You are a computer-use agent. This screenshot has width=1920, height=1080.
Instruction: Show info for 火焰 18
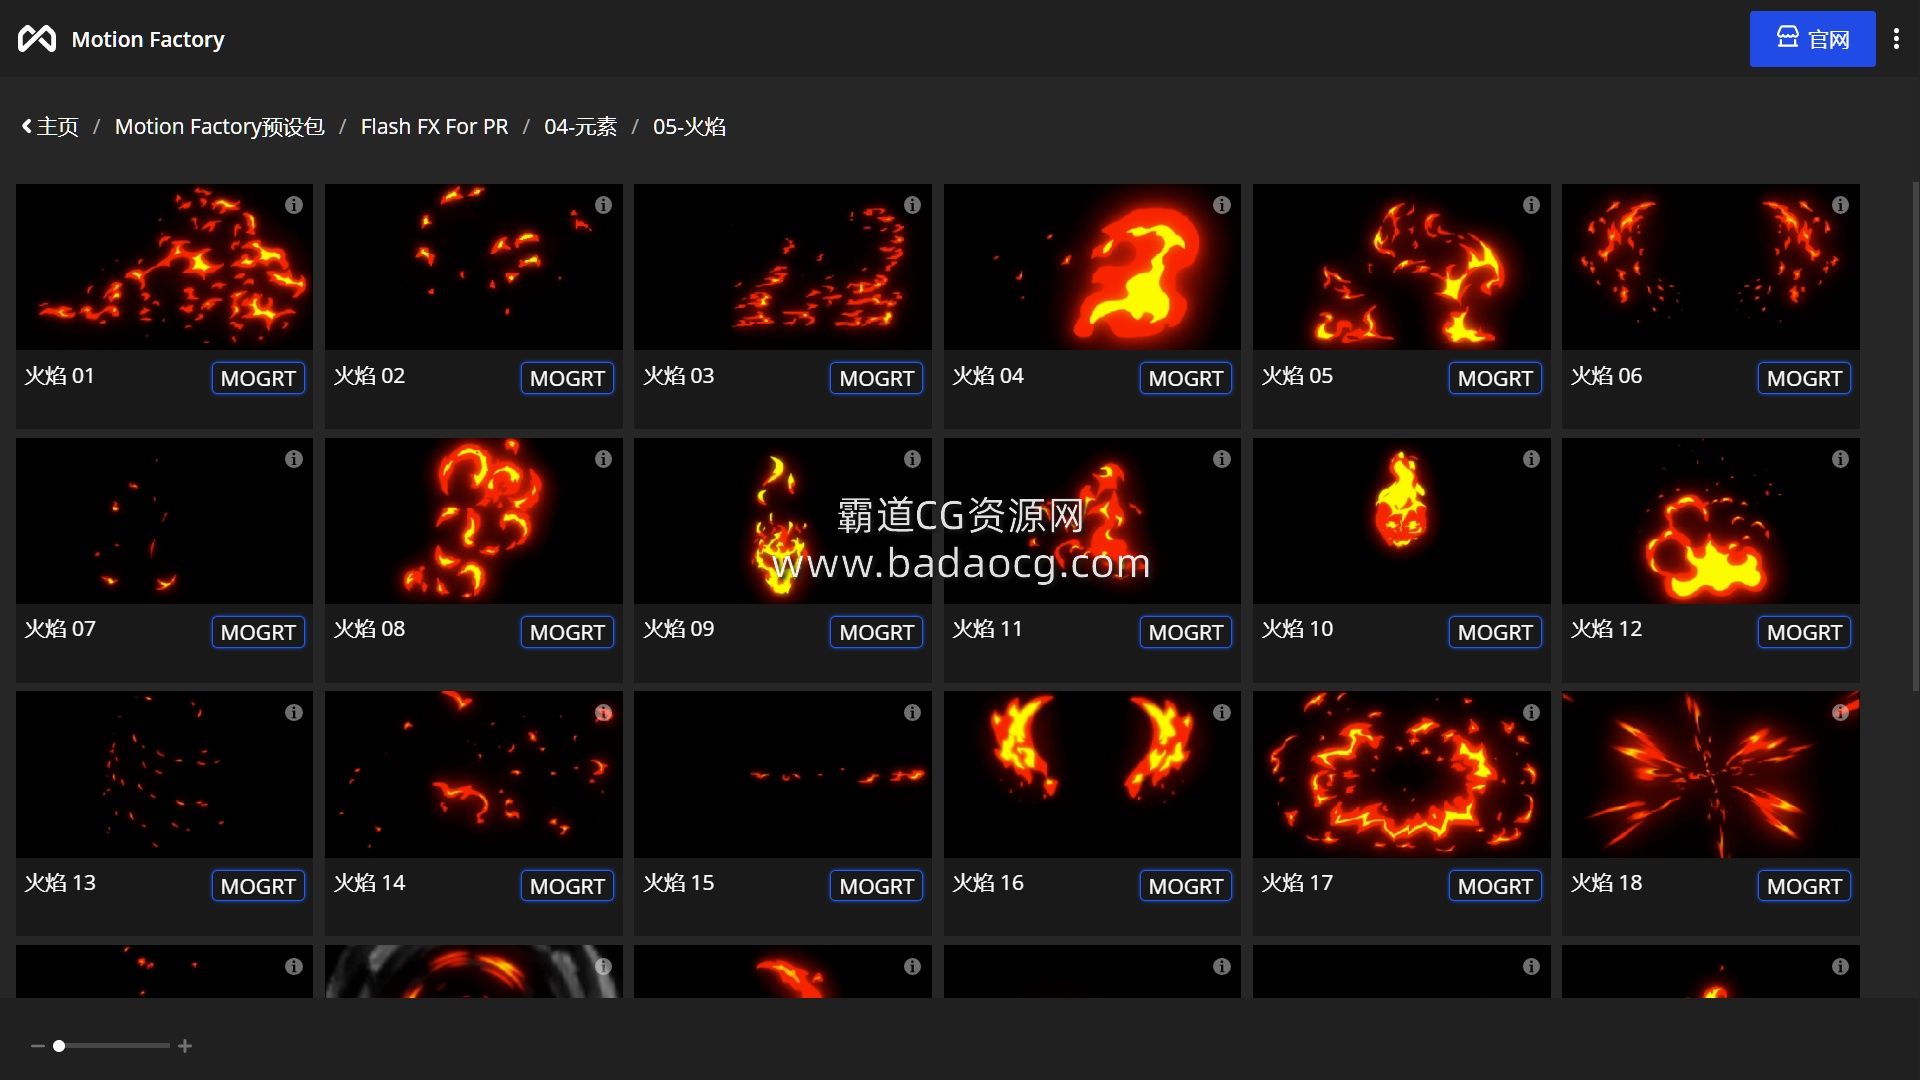coord(1840,713)
